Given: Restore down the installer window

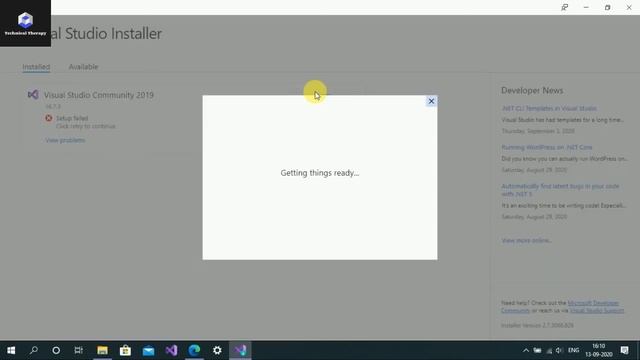Looking at the screenshot, I should click(607, 7).
